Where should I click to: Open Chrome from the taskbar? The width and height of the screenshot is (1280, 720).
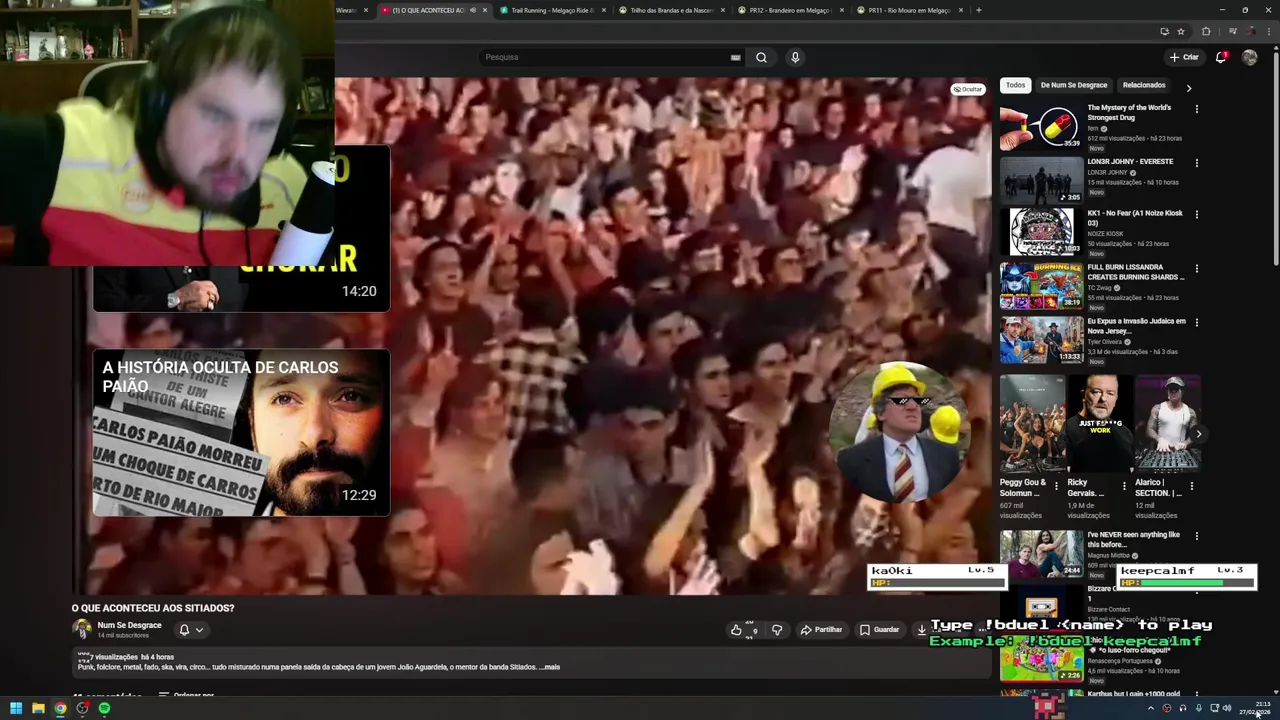tap(60, 708)
